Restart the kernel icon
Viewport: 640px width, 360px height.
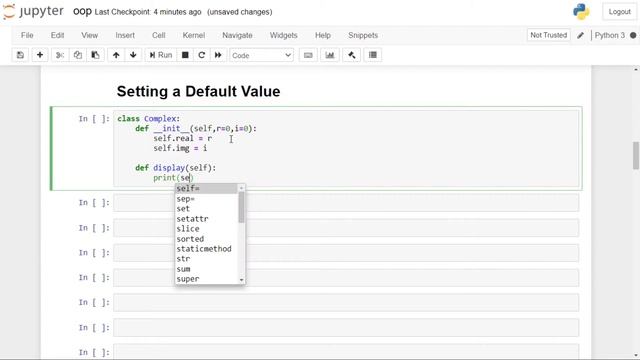(201, 55)
